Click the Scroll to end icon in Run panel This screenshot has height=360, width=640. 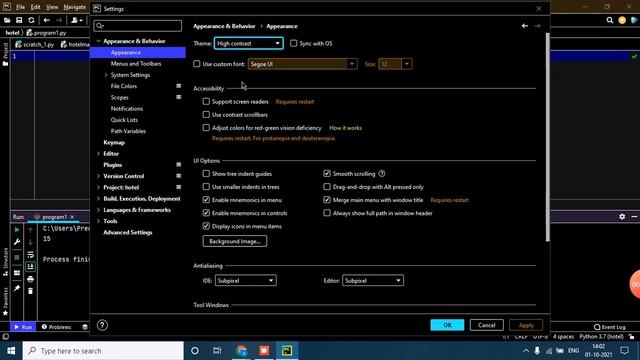(x=31, y=267)
